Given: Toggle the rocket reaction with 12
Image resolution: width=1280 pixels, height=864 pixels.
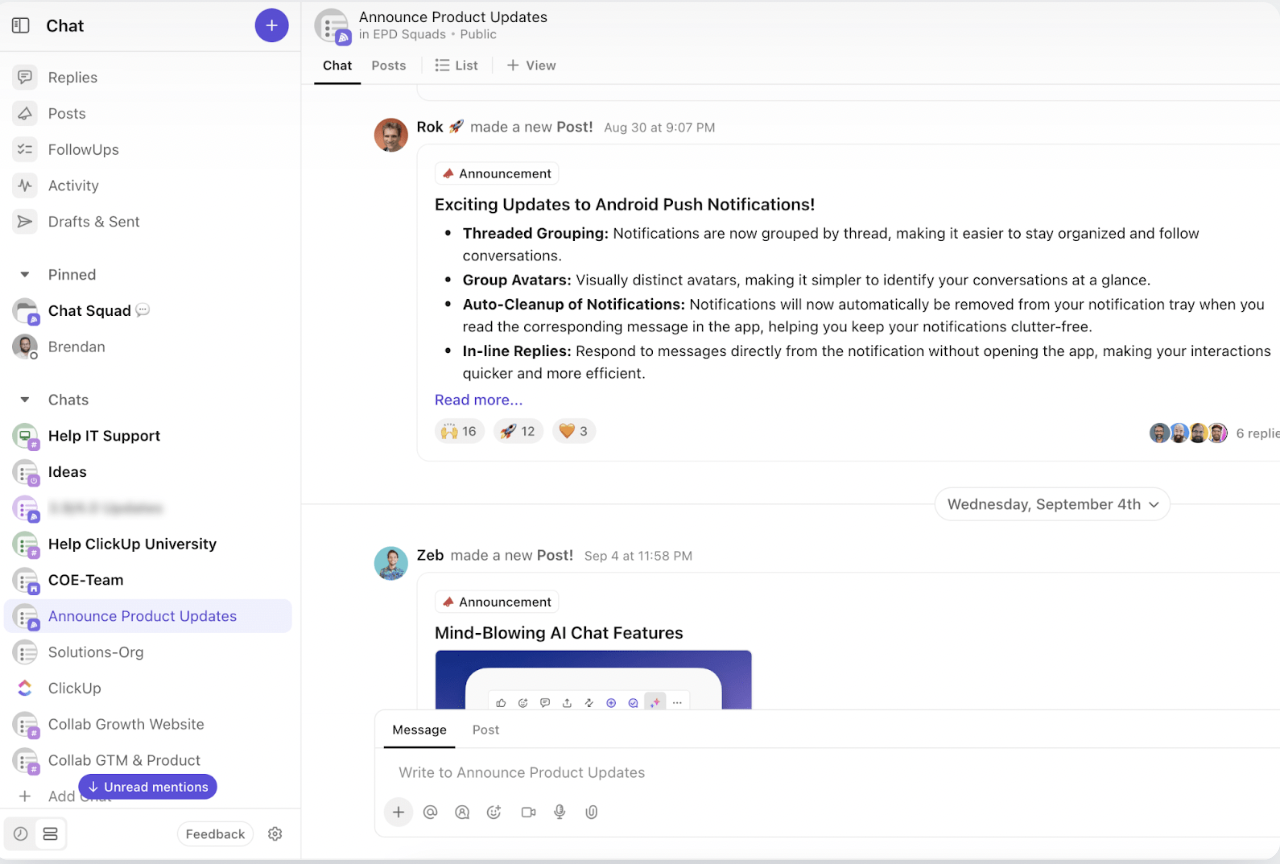Looking at the screenshot, I should tap(518, 431).
